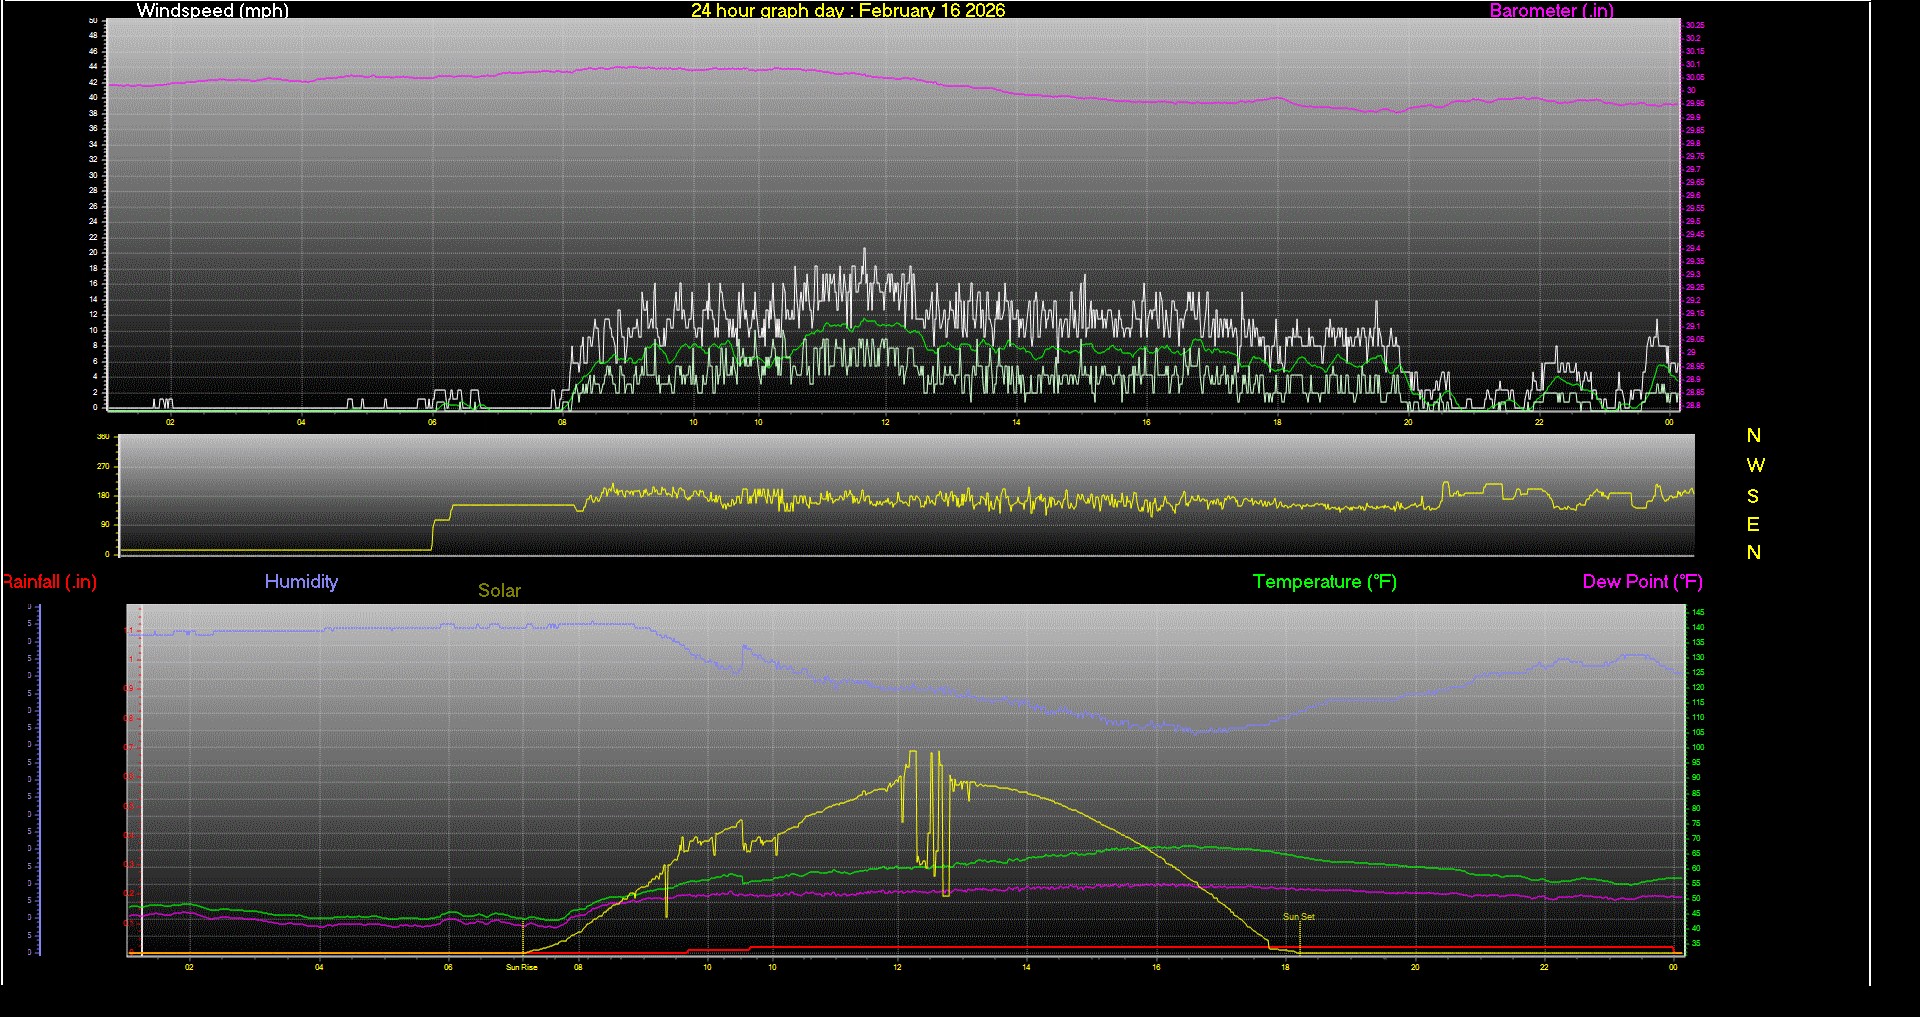Screen dimensions: 1920x1017
Task: Click the Sun Set marker label
Action: click(x=1298, y=915)
